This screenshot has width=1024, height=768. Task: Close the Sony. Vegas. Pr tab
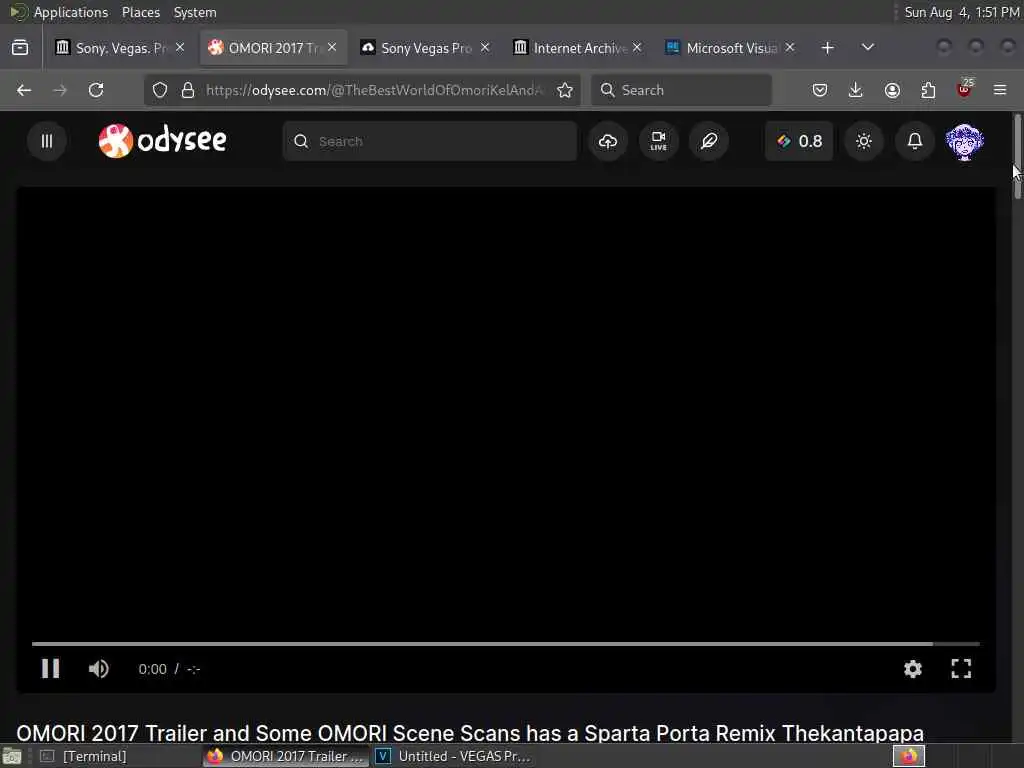click(x=180, y=48)
